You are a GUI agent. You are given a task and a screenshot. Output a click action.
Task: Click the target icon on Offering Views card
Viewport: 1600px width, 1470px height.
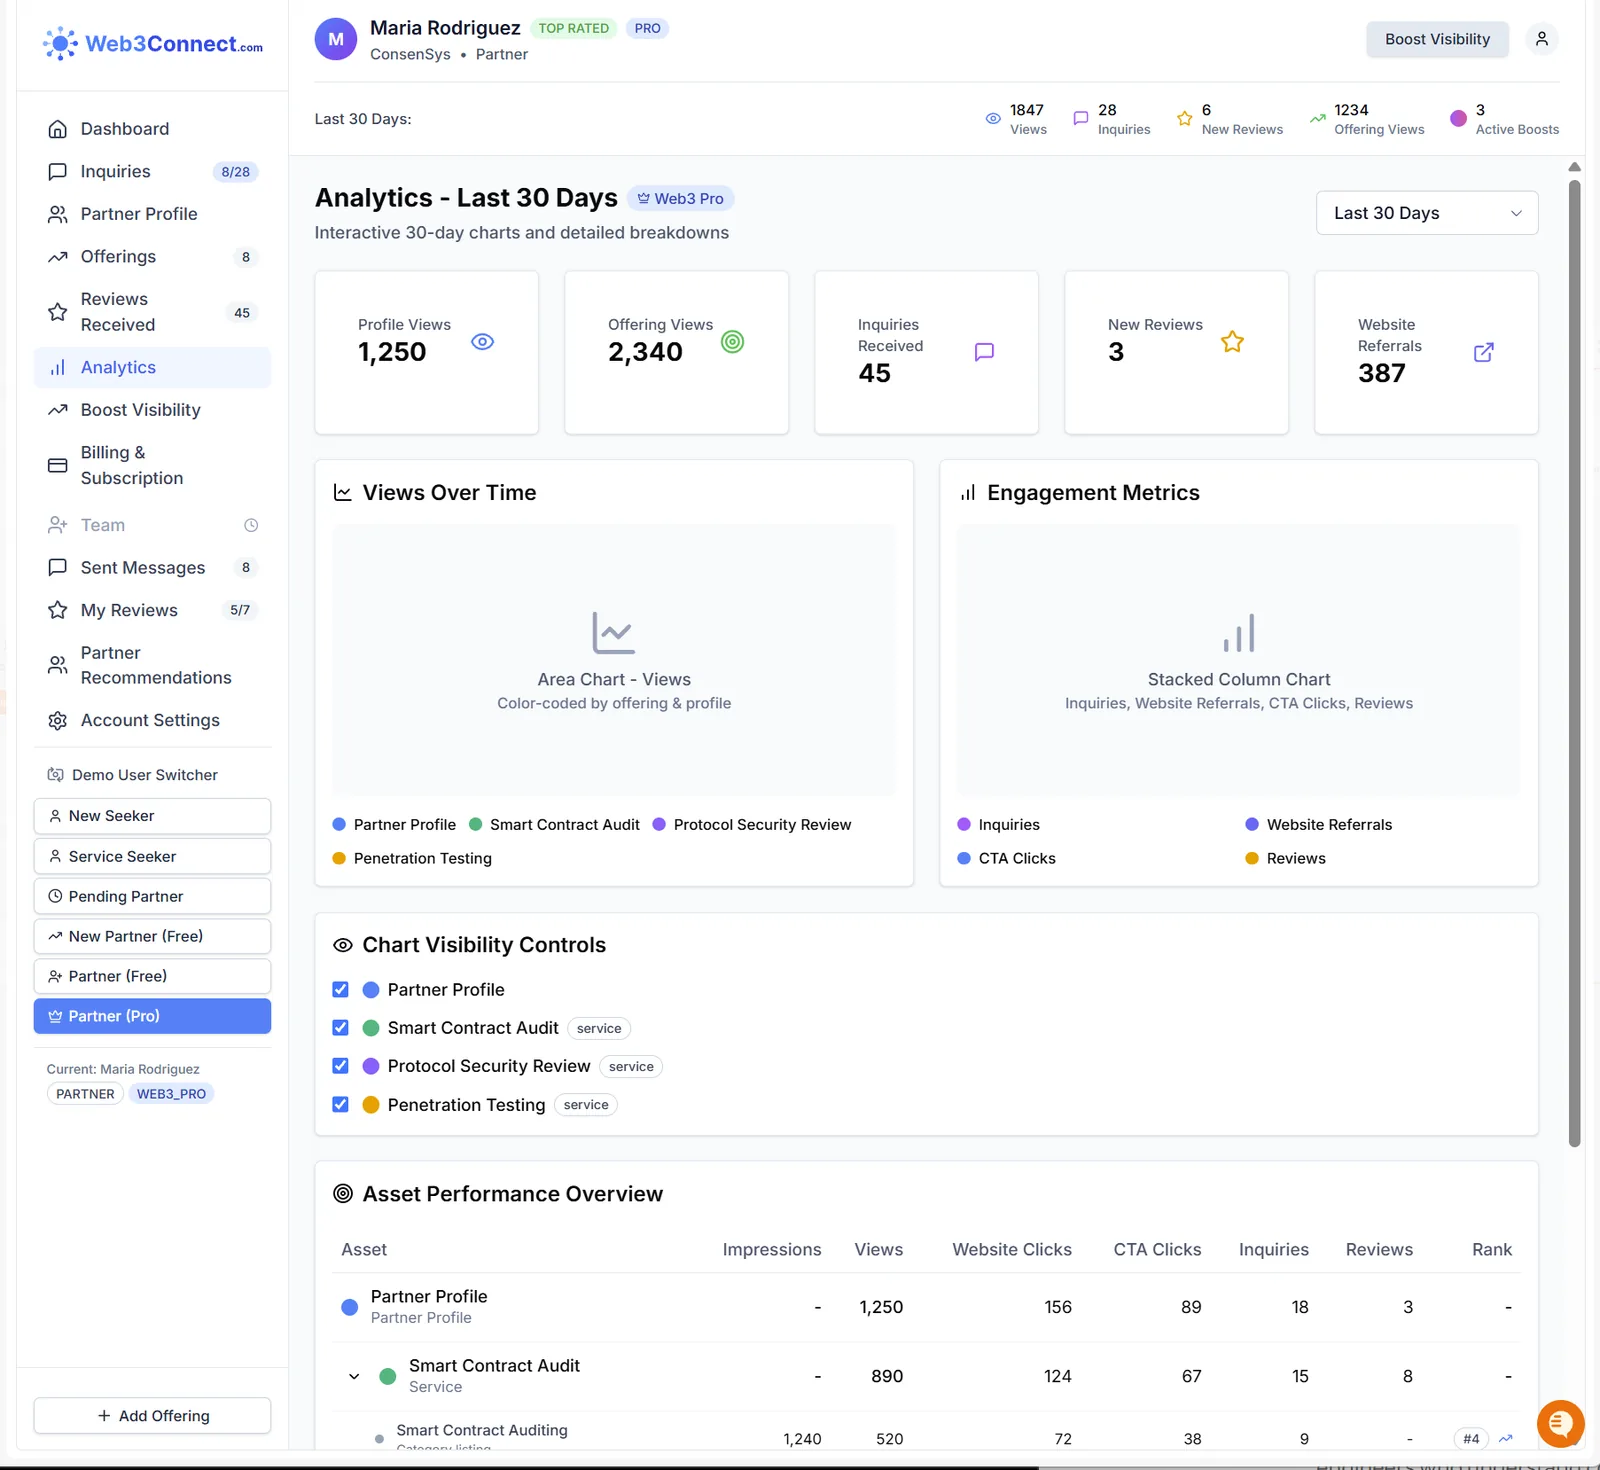[x=732, y=342]
